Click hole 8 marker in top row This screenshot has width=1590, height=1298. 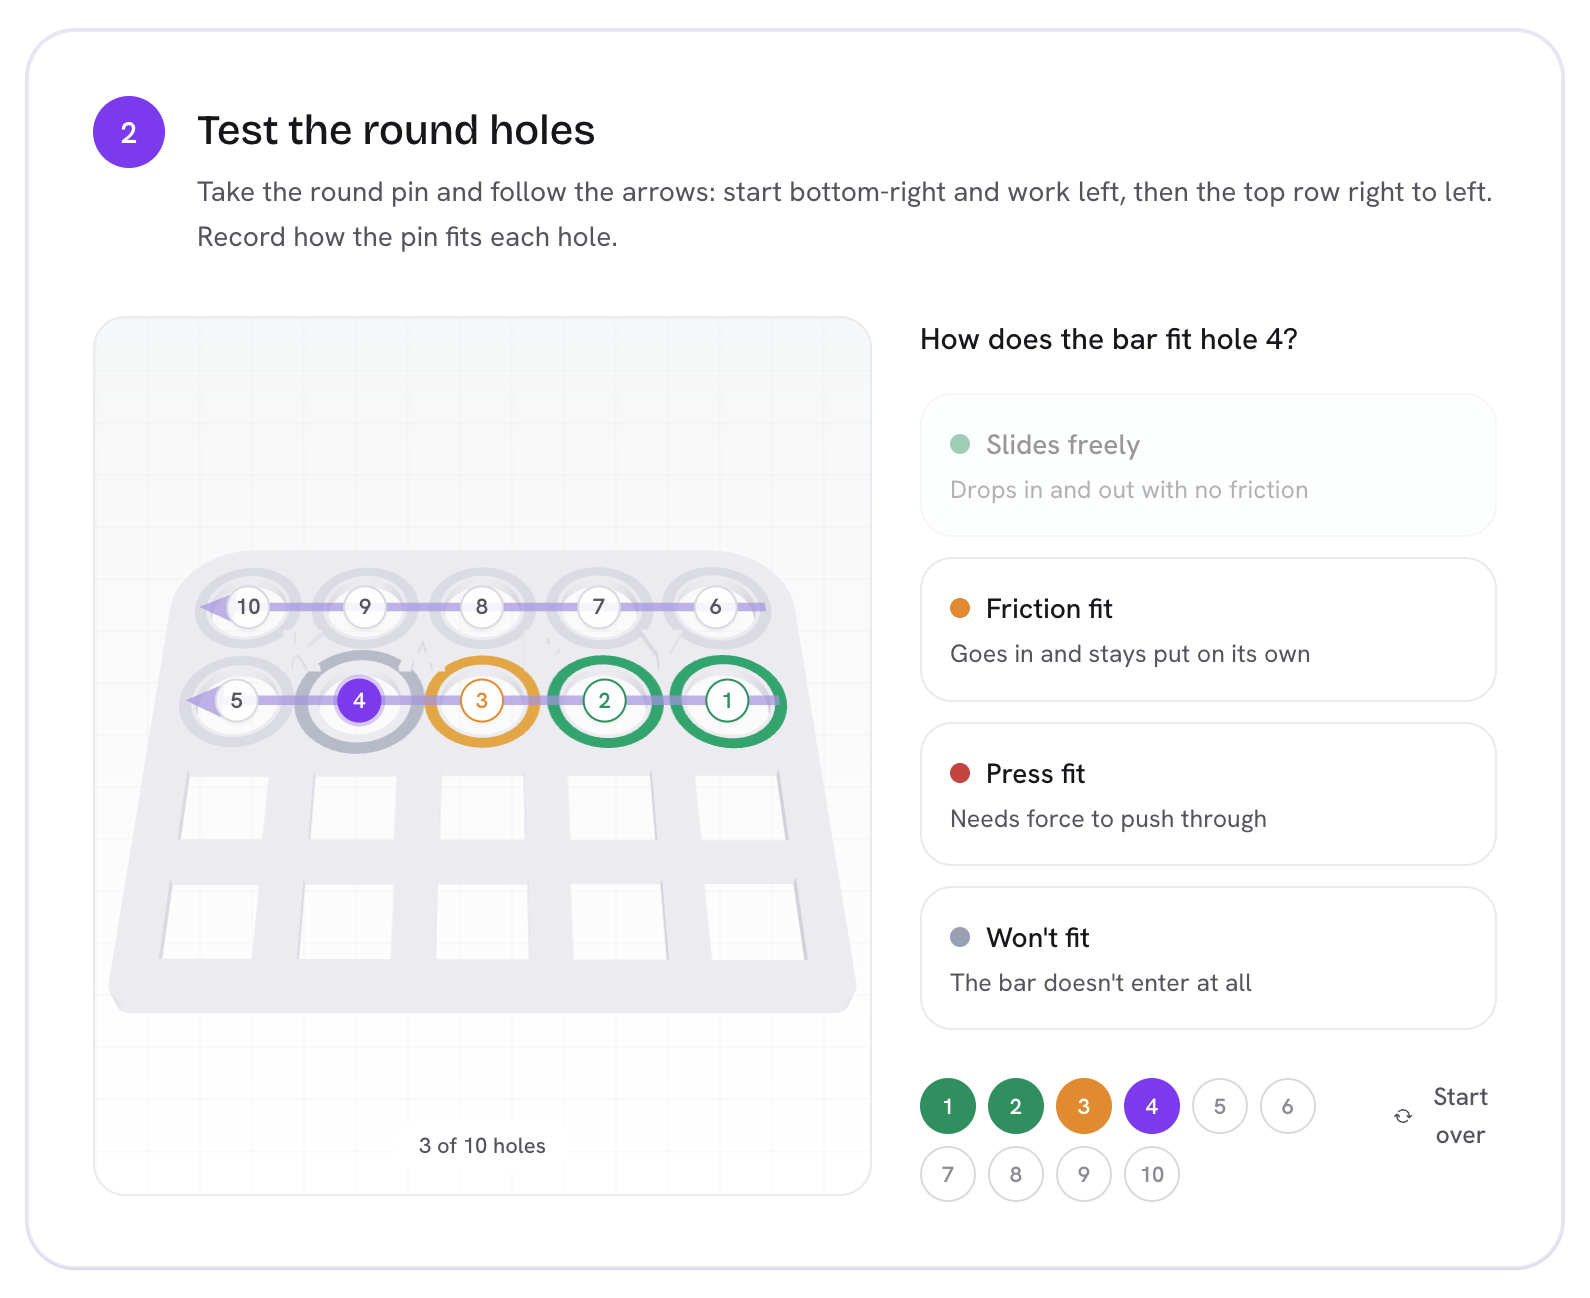point(482,607)
